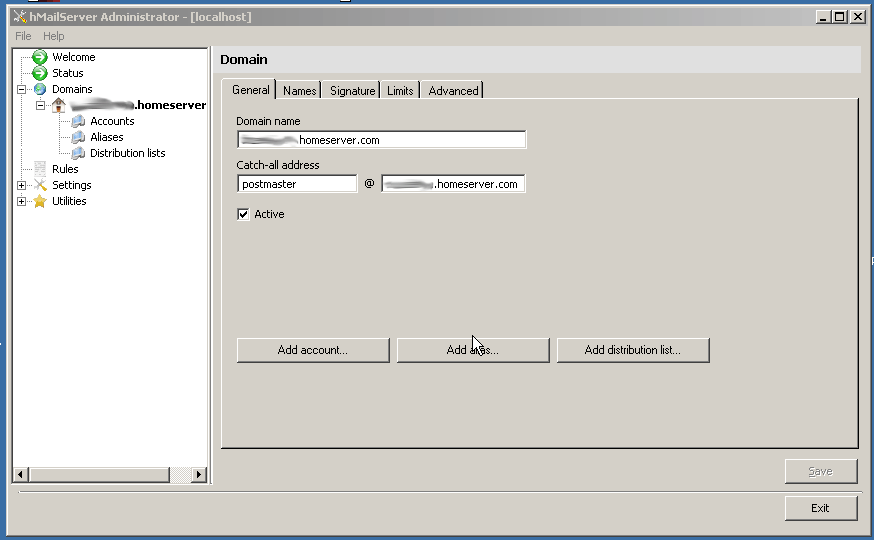The height and width of the screenshot is (540, 874).
Task: Select Rules in the tree
Action: [65, 169]
